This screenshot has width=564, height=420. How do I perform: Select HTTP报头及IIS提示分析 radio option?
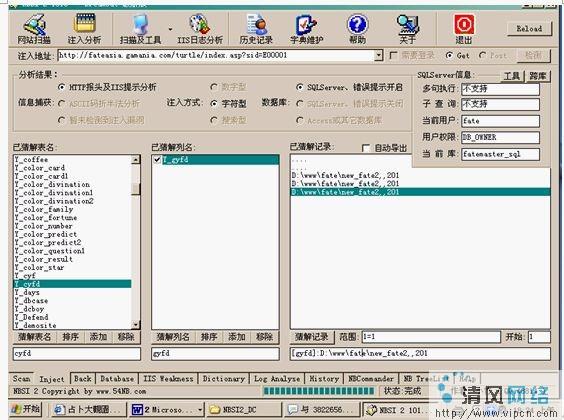pyautogui.click(x=62, y=87)
